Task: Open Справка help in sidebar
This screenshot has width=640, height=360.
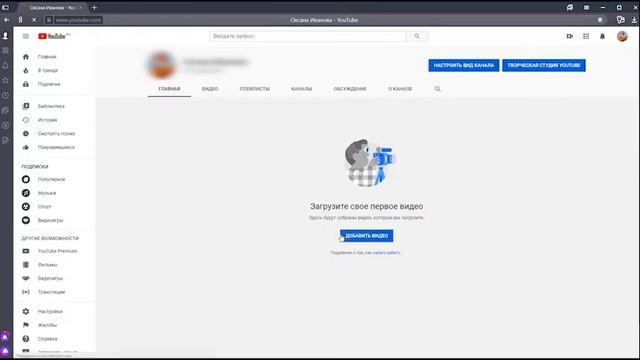Action: 55,339
